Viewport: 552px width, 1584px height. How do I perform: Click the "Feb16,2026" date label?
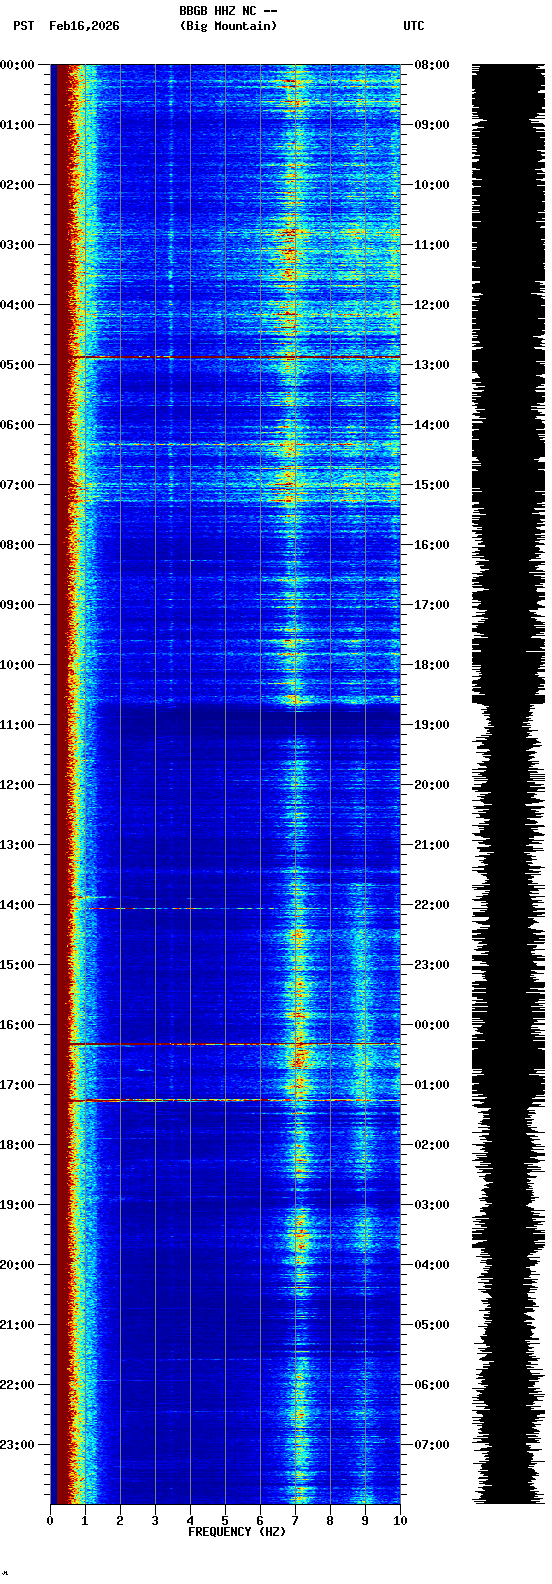(x=84, y=26)
